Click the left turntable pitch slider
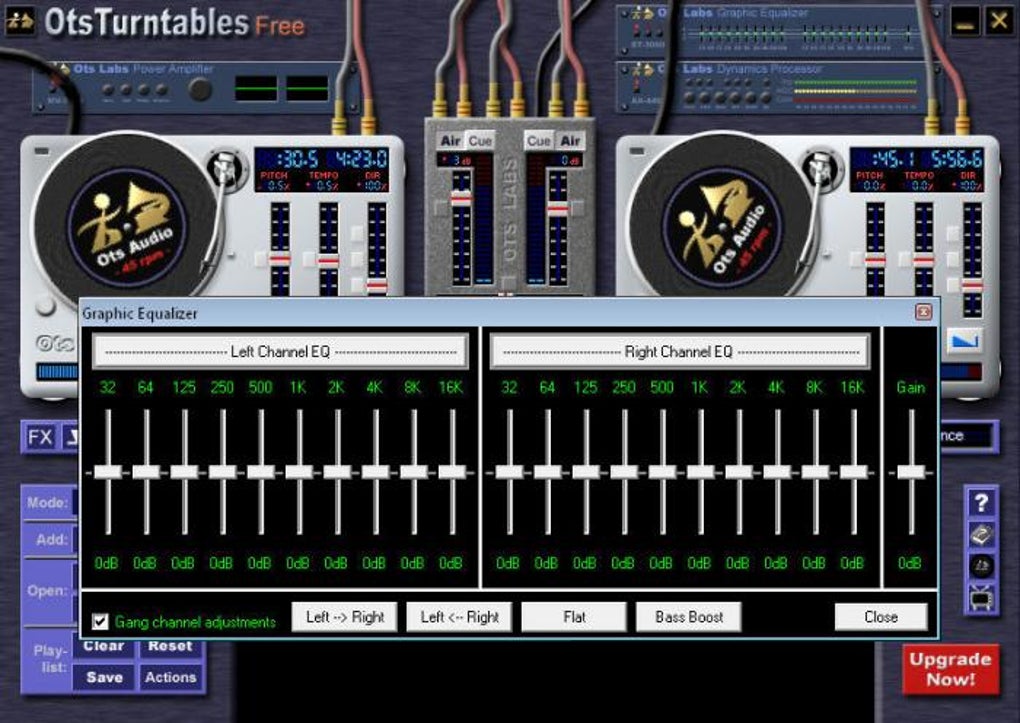The height and width of the screenshot is (723, 1020). pos(280,260)
